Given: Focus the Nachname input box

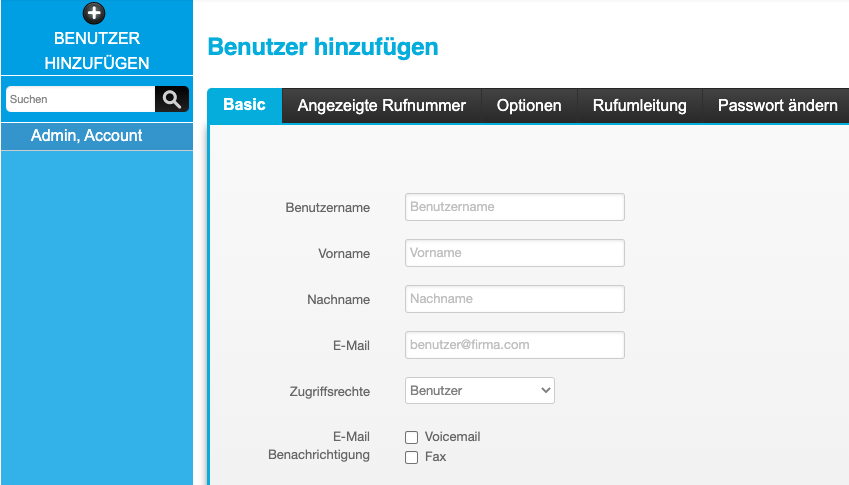Looking at the screenshot, I should 514,299.
